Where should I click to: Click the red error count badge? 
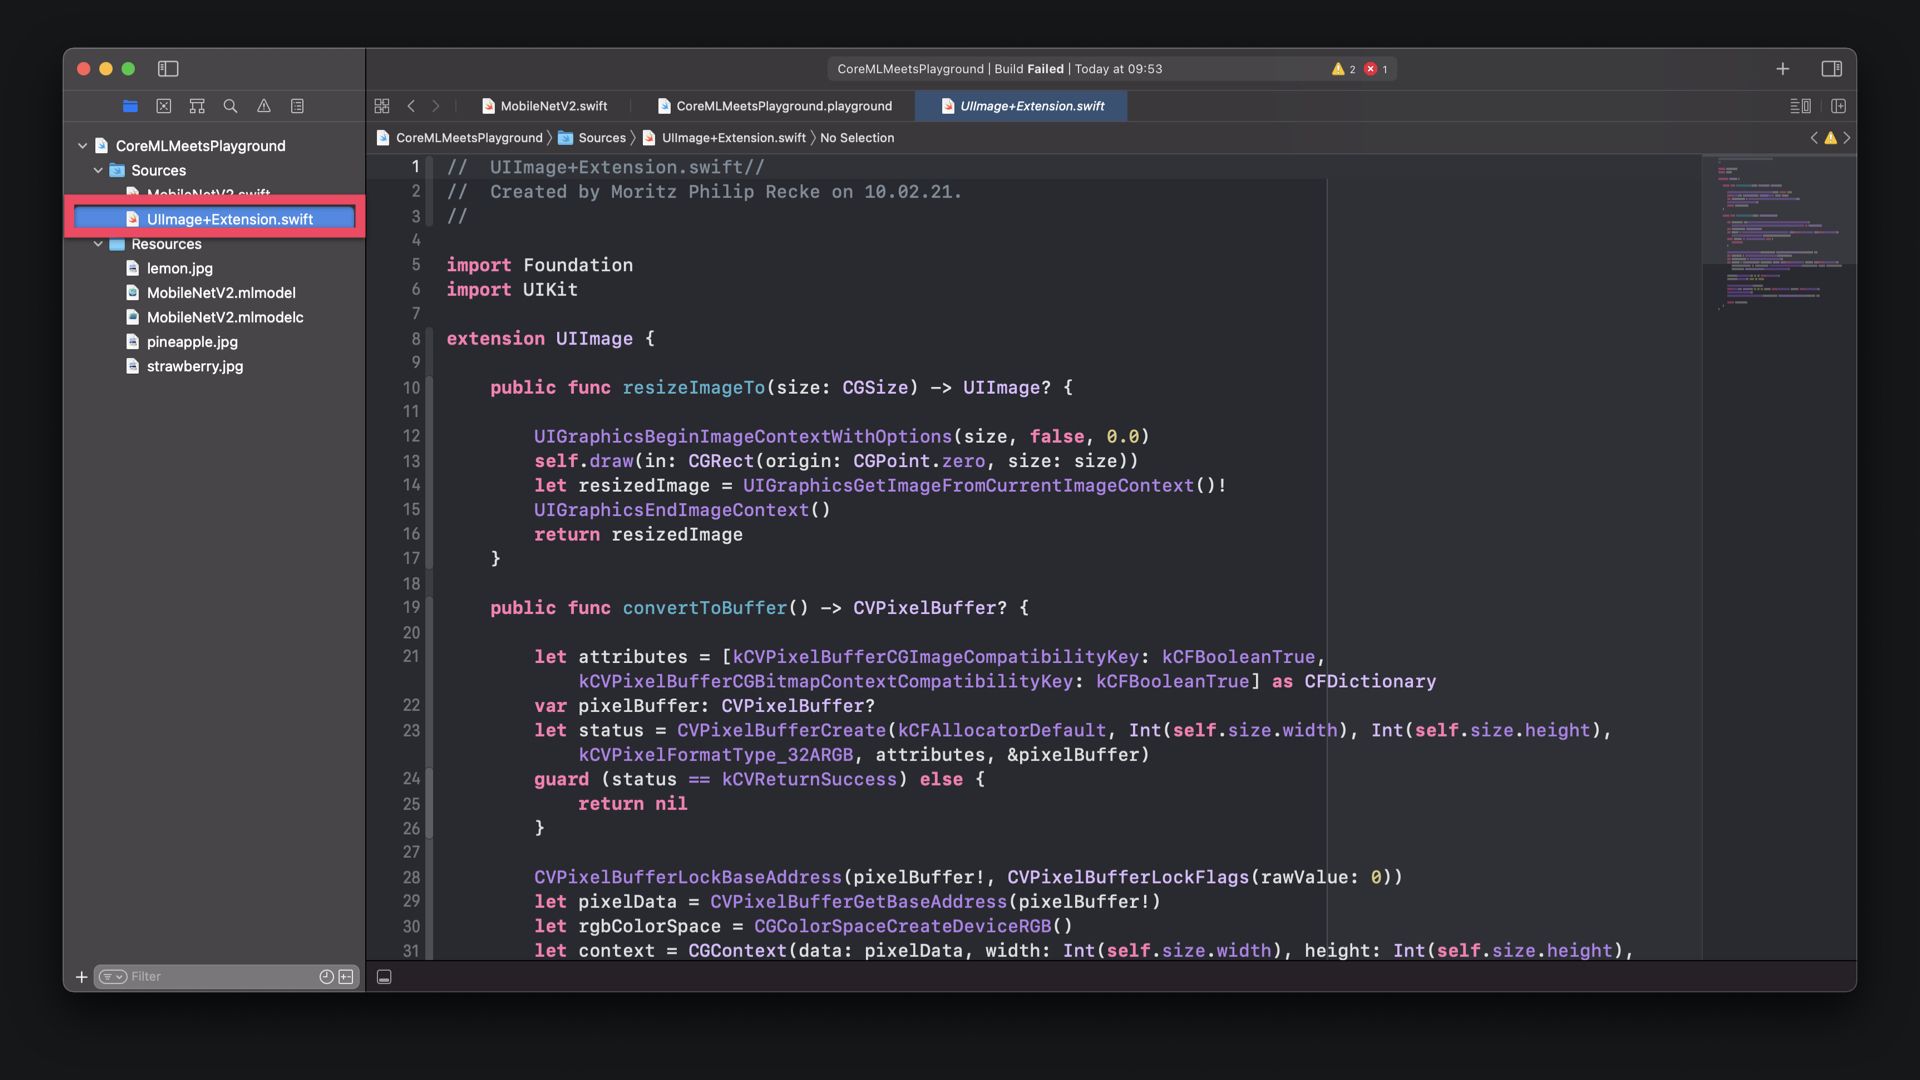coord(1376,69)
